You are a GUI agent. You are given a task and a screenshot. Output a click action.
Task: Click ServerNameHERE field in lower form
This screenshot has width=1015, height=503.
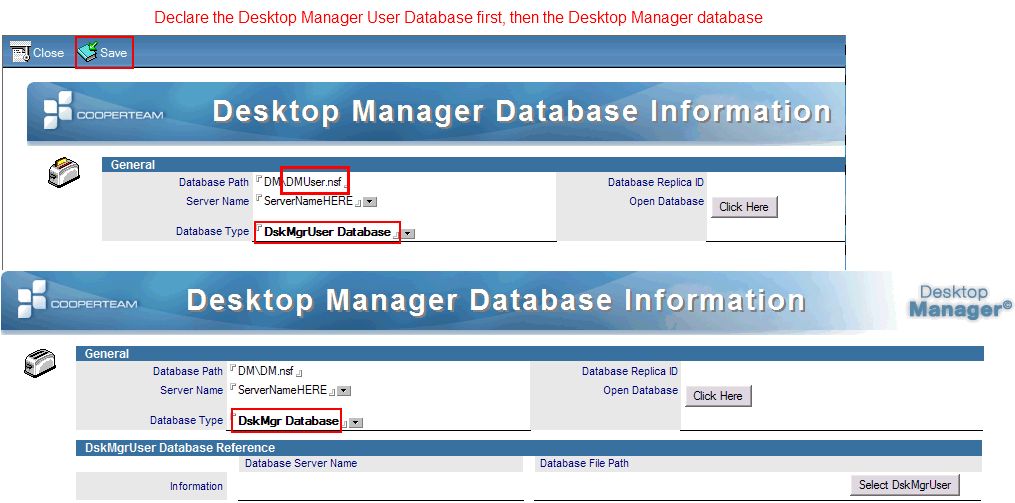click(x=283, y=390)
